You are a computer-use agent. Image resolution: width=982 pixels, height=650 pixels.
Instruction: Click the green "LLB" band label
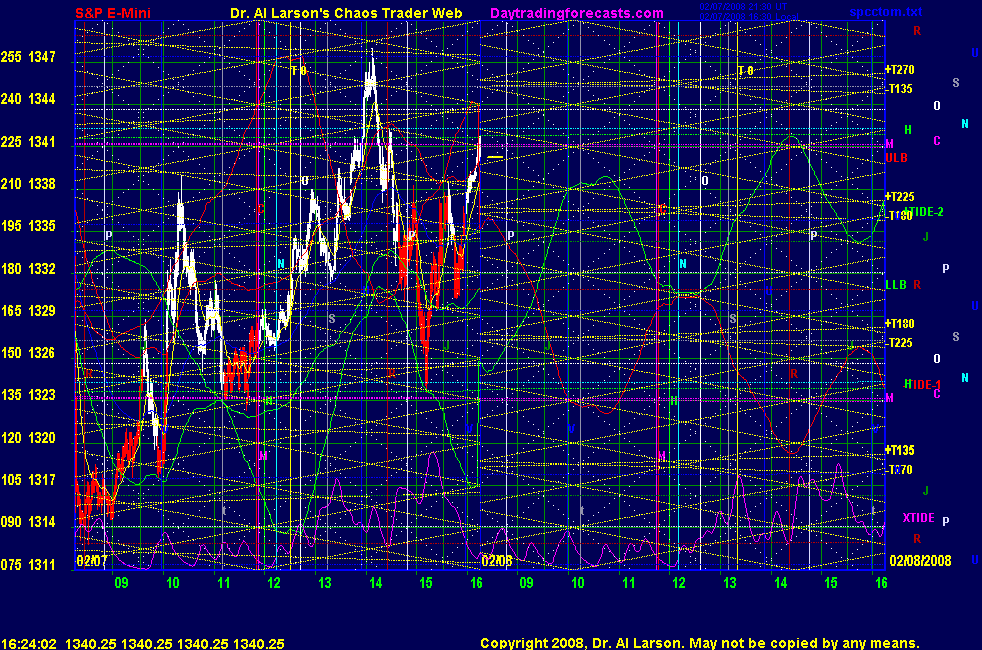pyautogui.click(x=896, y=284)
